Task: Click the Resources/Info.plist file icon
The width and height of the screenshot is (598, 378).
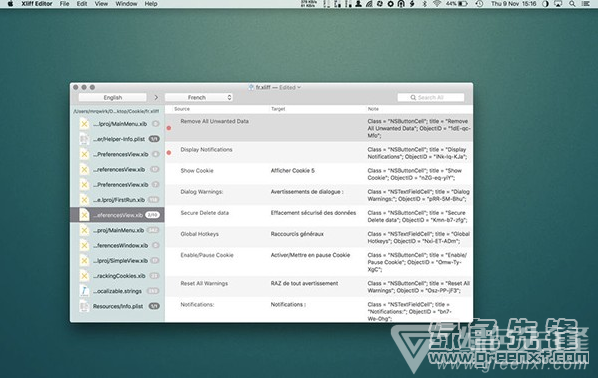Action: pos(84,306)
